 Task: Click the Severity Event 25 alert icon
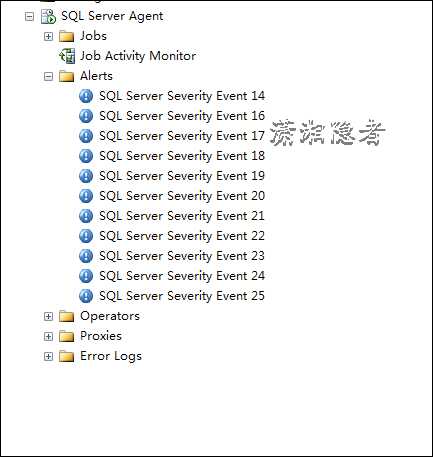click(x=86, y=296)
